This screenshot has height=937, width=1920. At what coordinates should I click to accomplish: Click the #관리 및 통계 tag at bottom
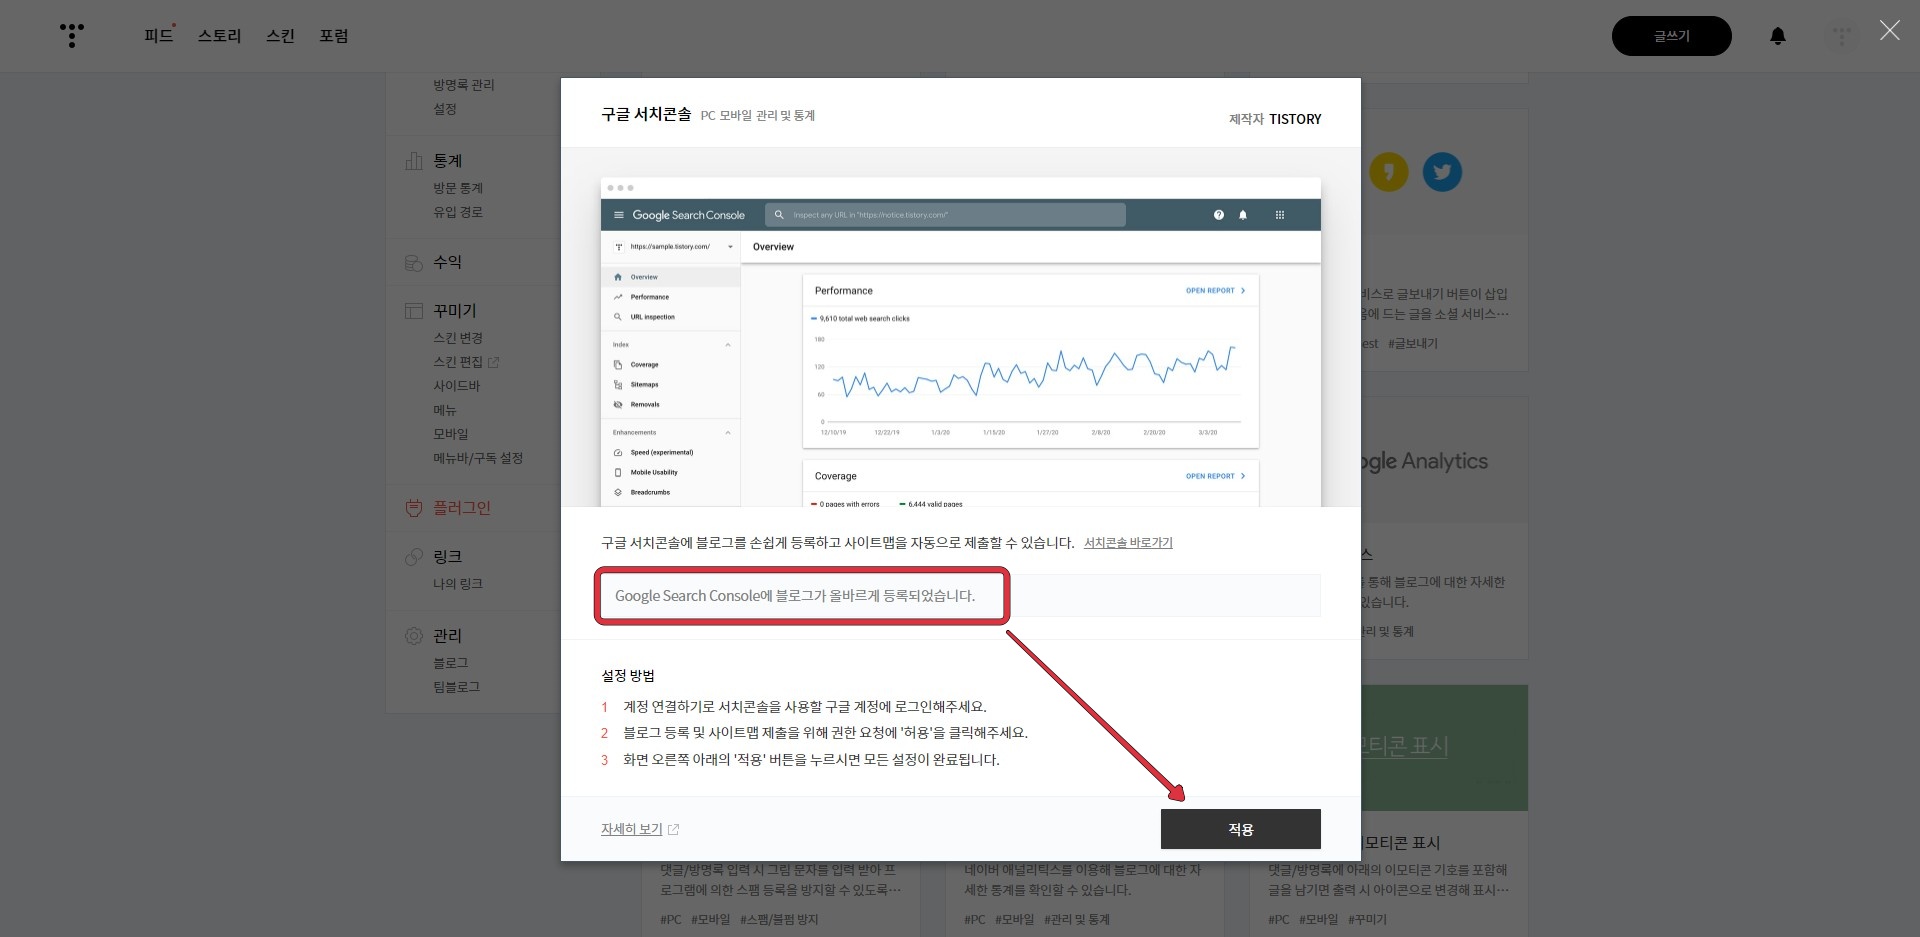pyautogui.click(x=1077, y=920)
